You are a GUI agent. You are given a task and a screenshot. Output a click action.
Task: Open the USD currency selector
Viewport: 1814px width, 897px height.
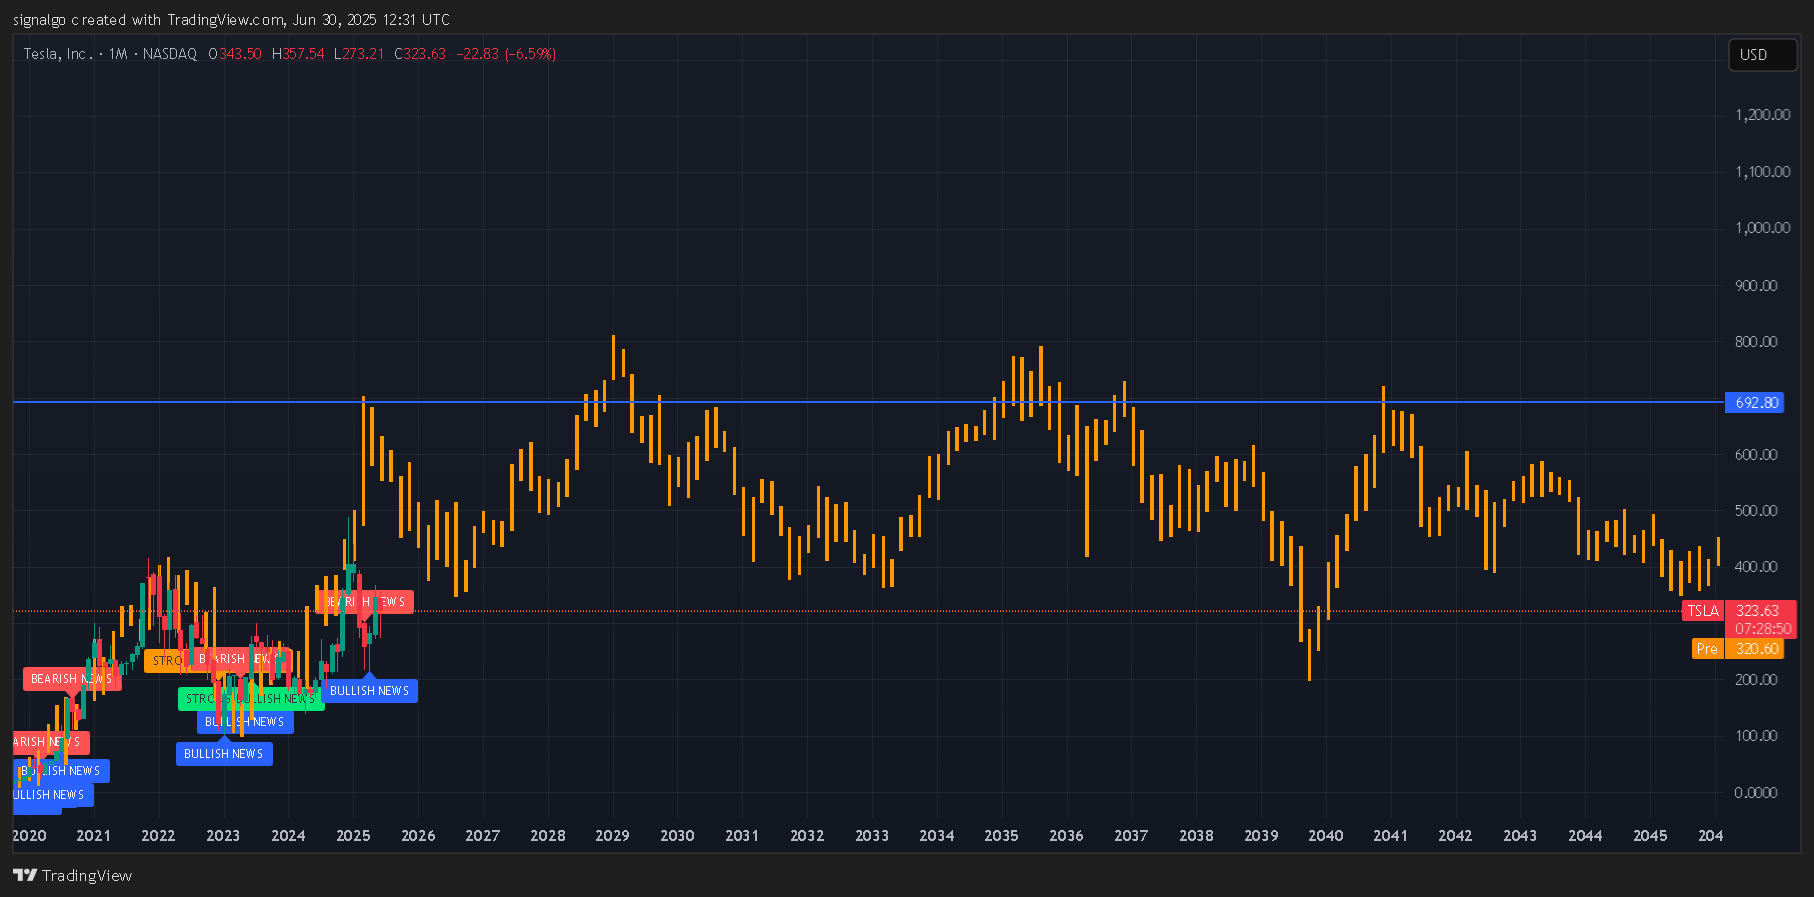1762,55
